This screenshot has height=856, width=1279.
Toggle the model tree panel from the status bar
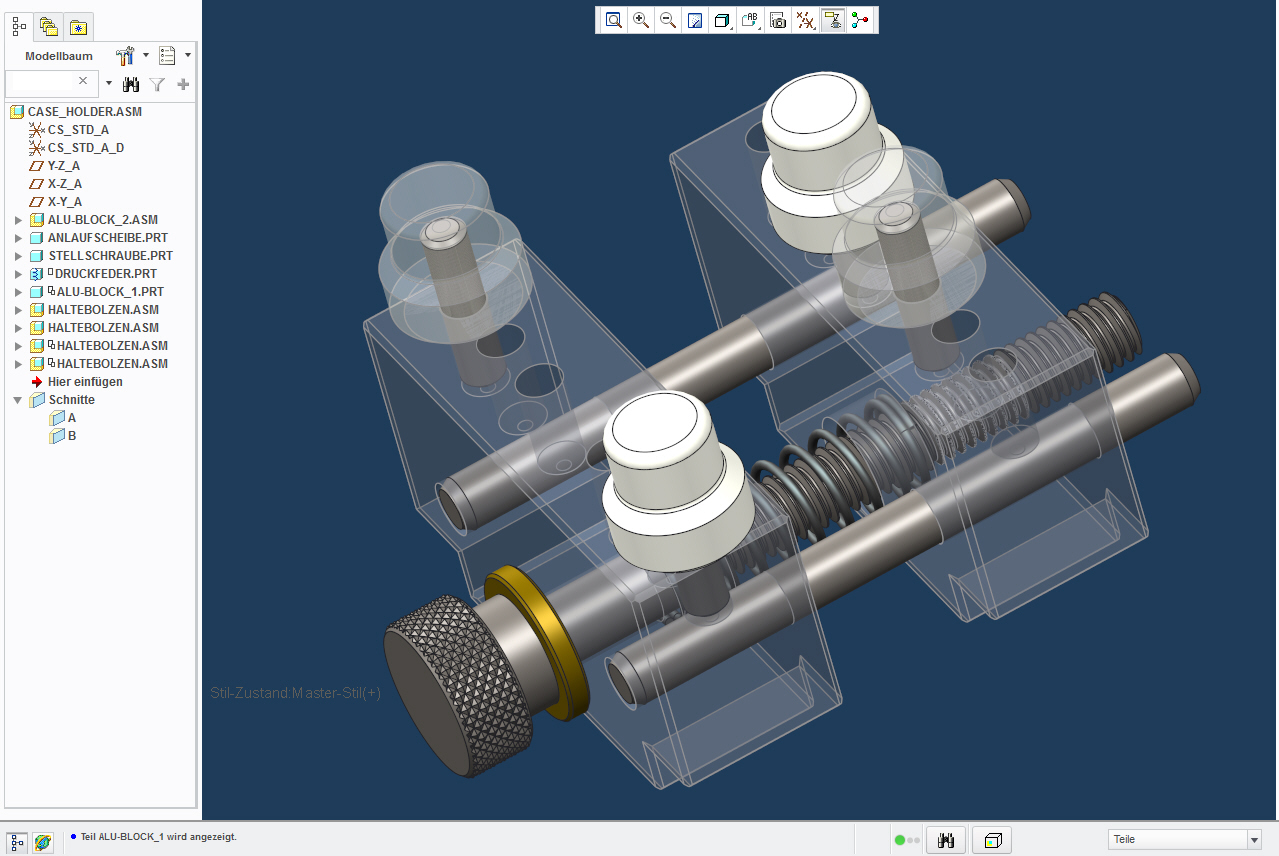pos(17,842)
